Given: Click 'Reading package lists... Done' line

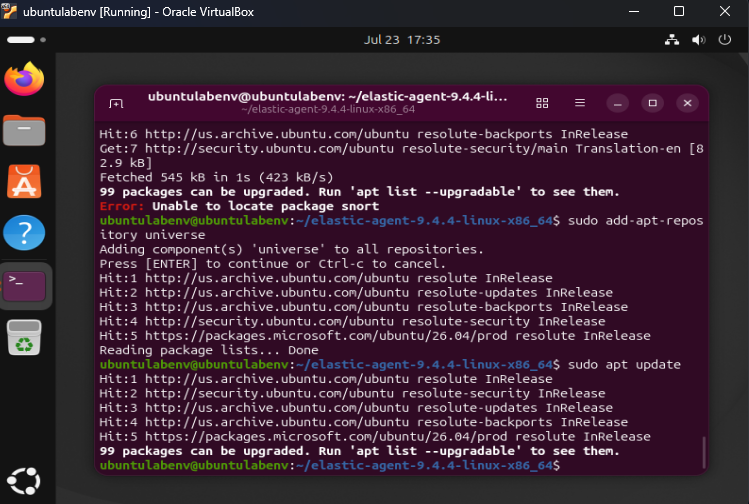Looking at the screenshot, I should coord(209,350).
